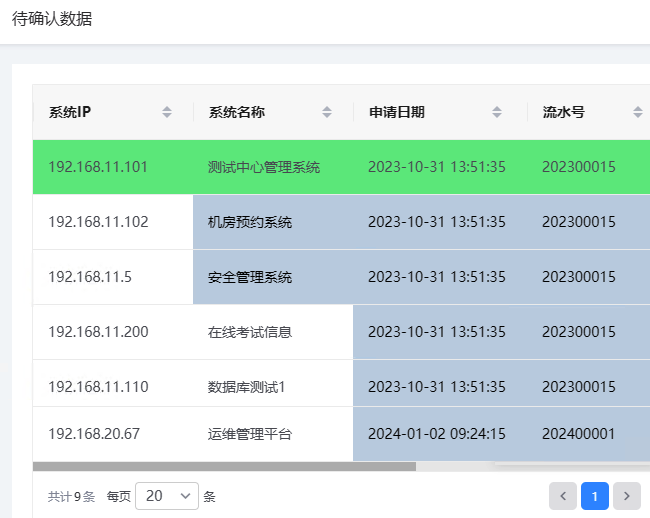Click sort icon in 系统名称 header
This screenshot has height=518, width=650.
pyautogui.click(x=327, y=112)
